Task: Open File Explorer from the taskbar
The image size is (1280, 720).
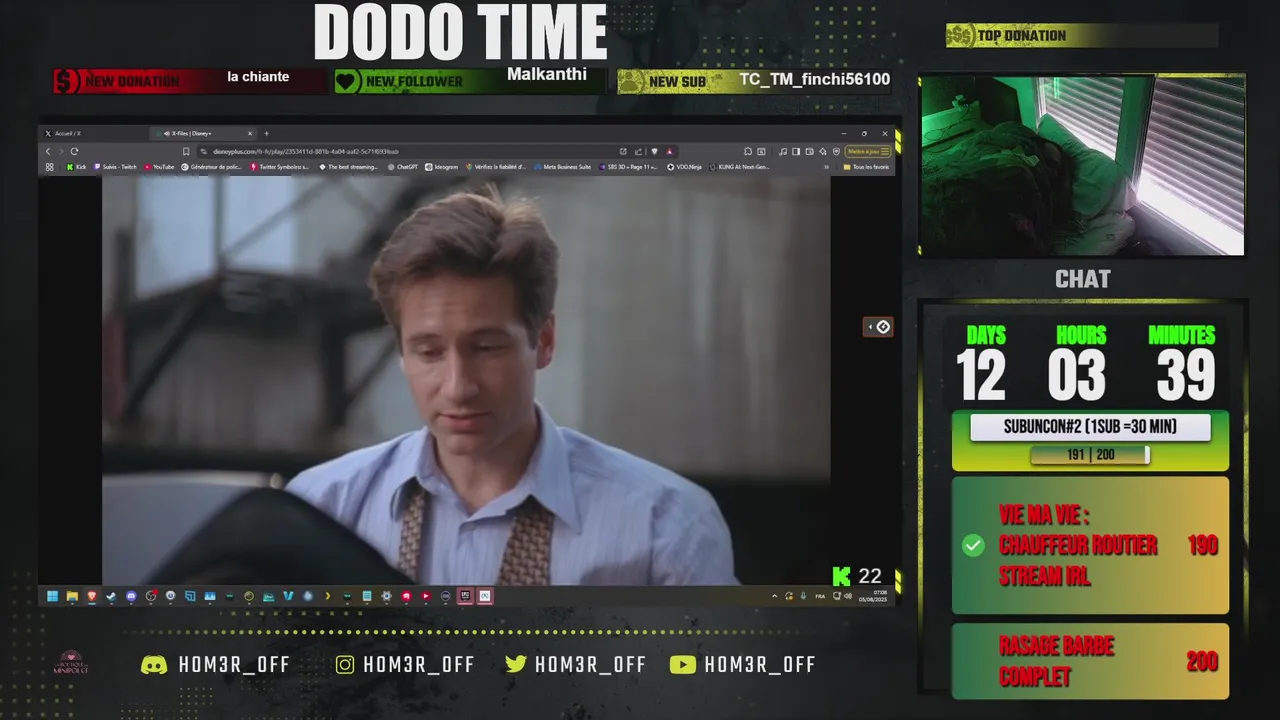Action: click(72, 596)
